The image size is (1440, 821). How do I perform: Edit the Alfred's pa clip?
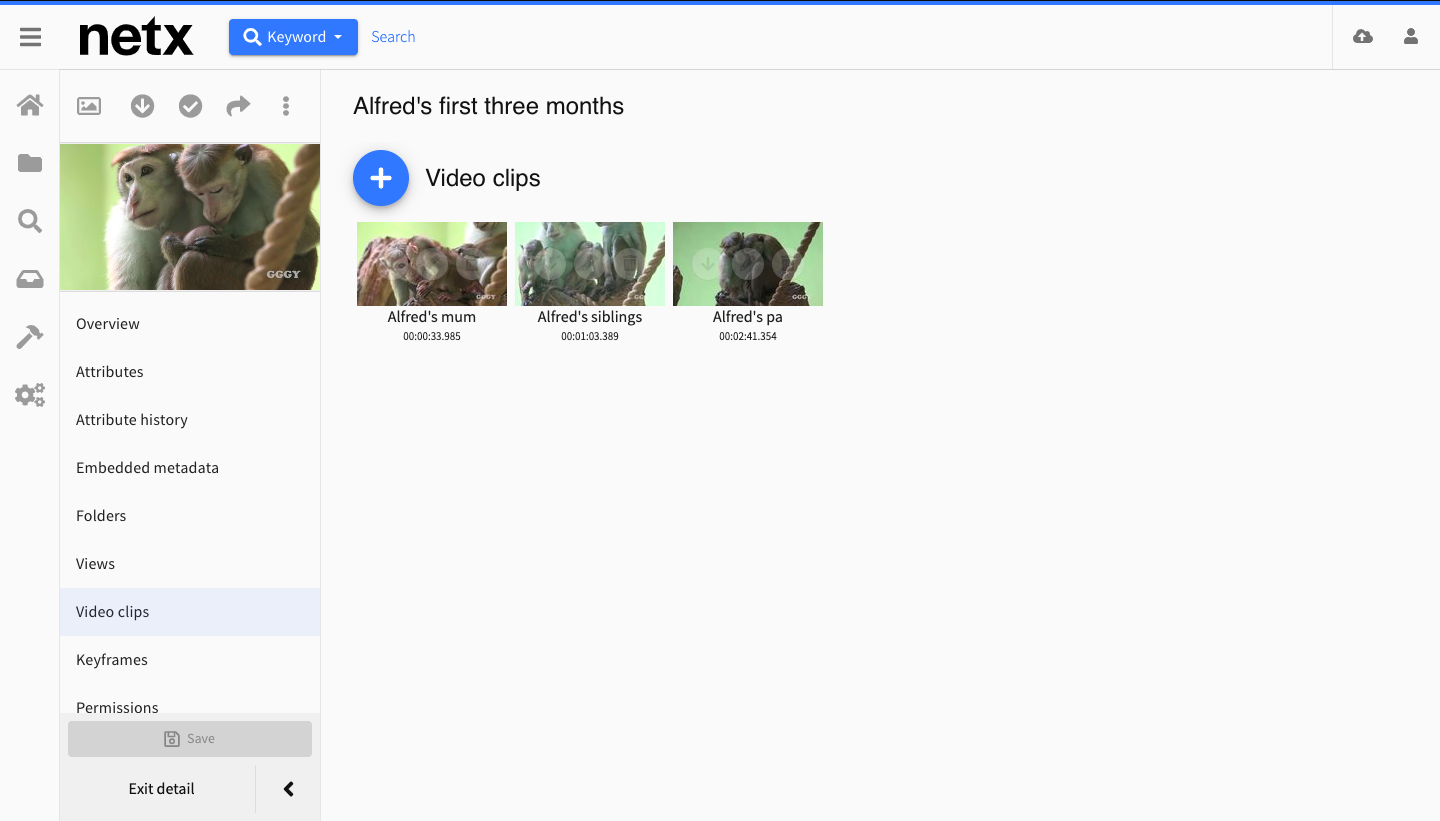748,264
